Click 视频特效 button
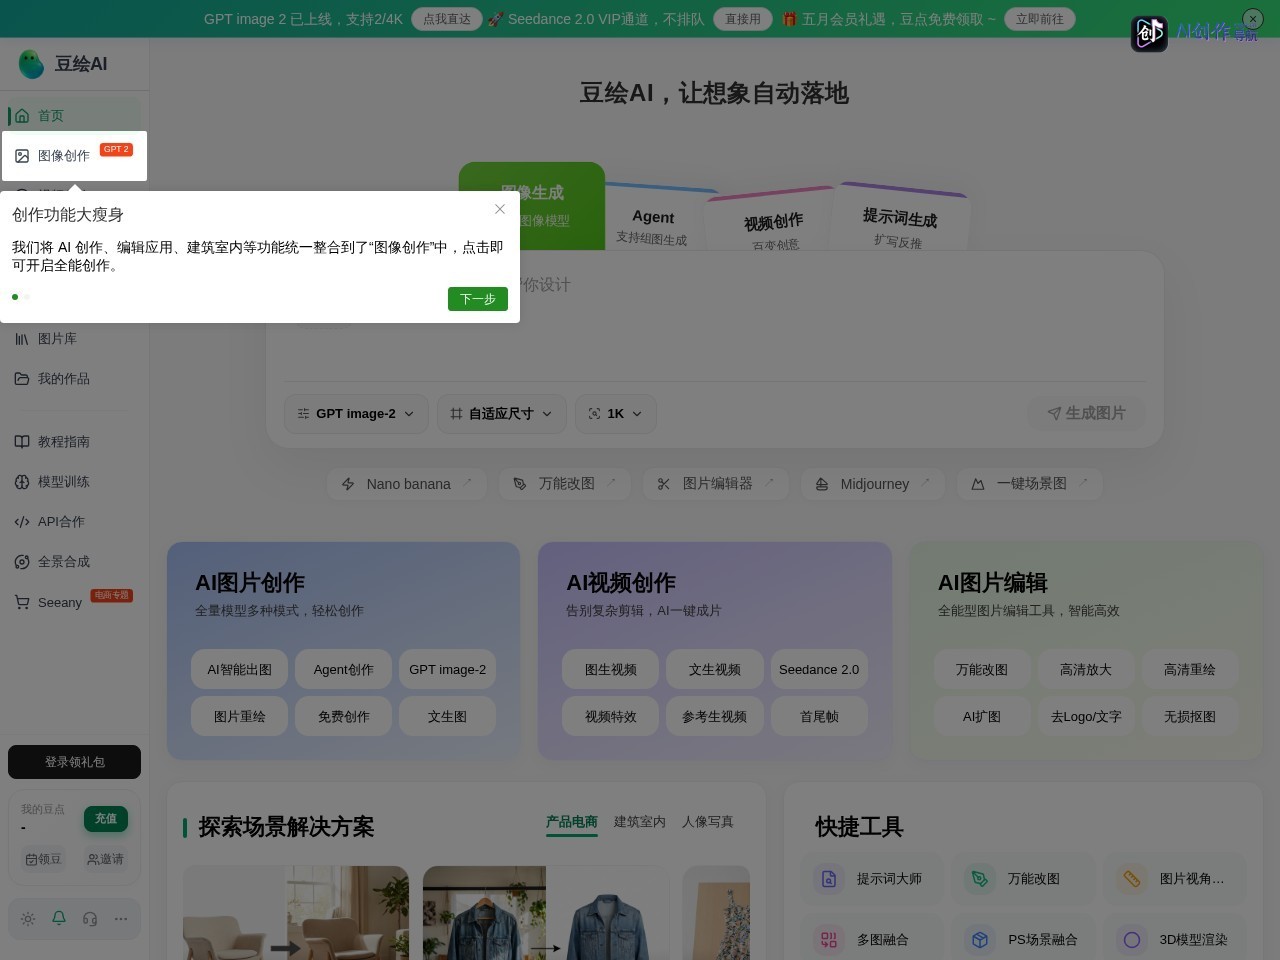This screenshot has height=960, width=1280. click(x=611, y=717)
